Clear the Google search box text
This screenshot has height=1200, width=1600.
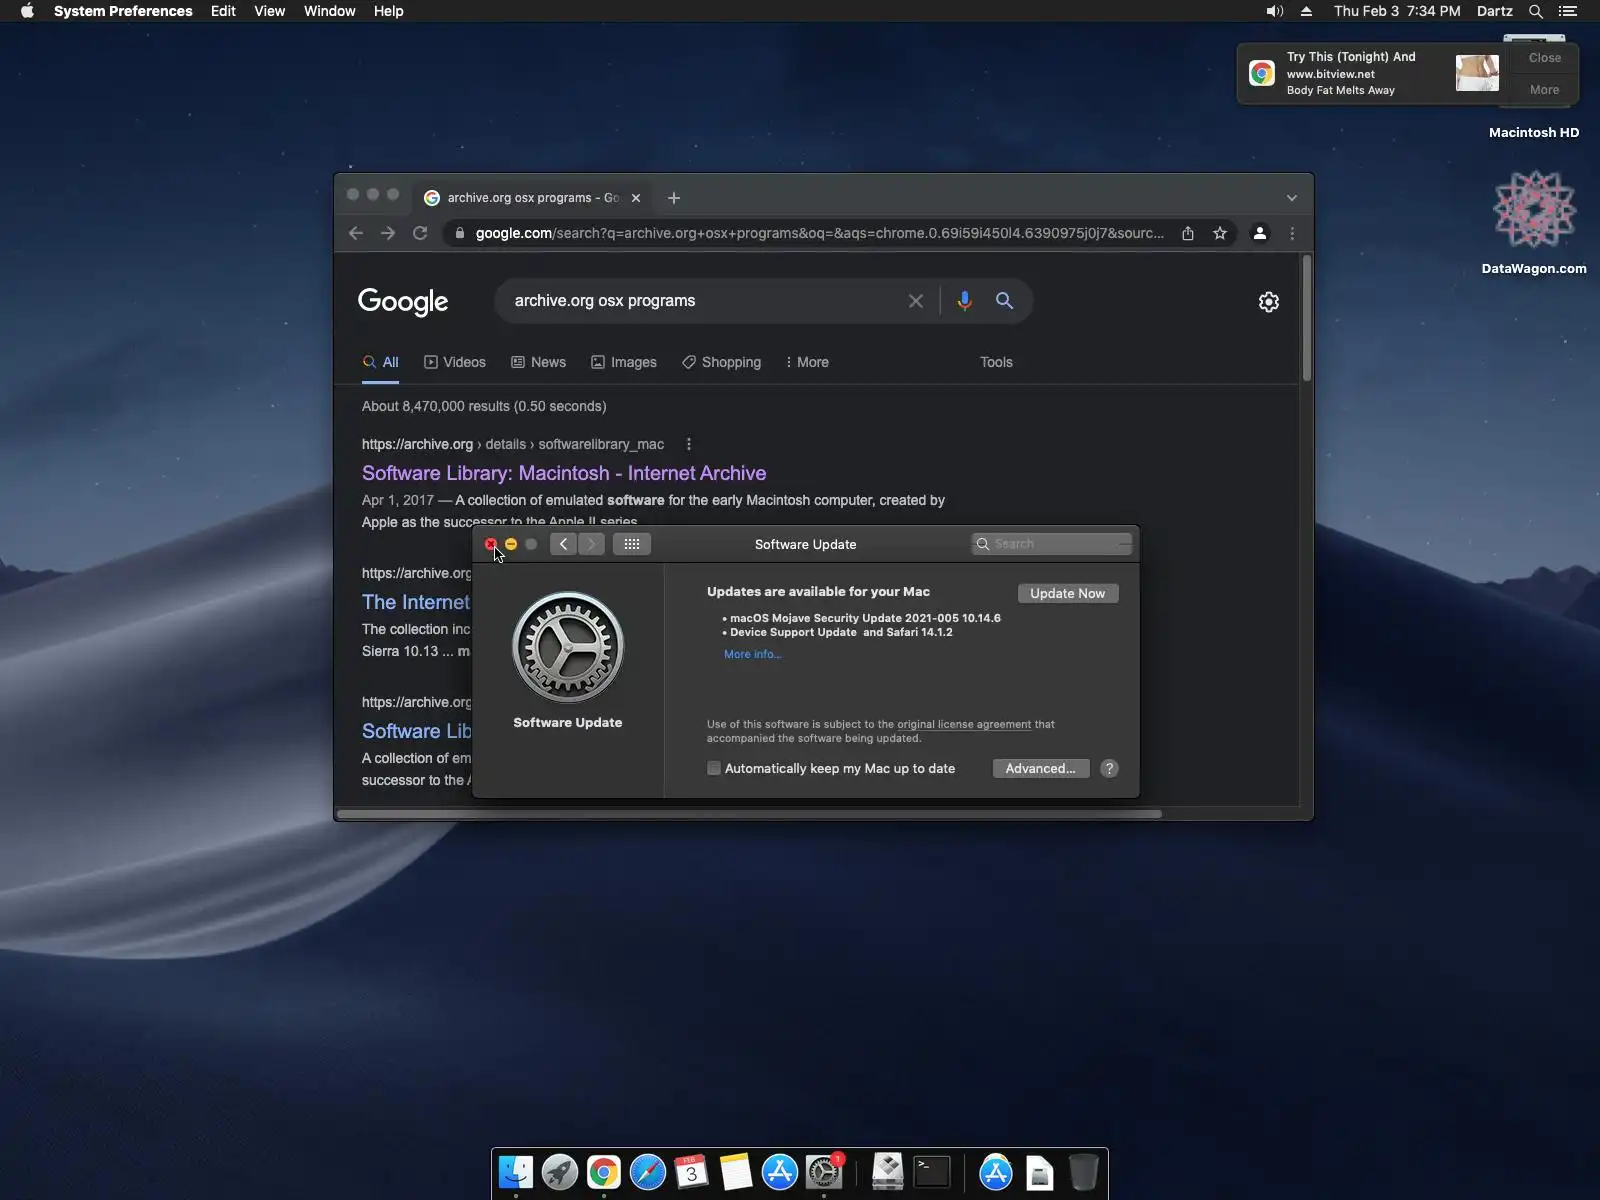point(915,301)
